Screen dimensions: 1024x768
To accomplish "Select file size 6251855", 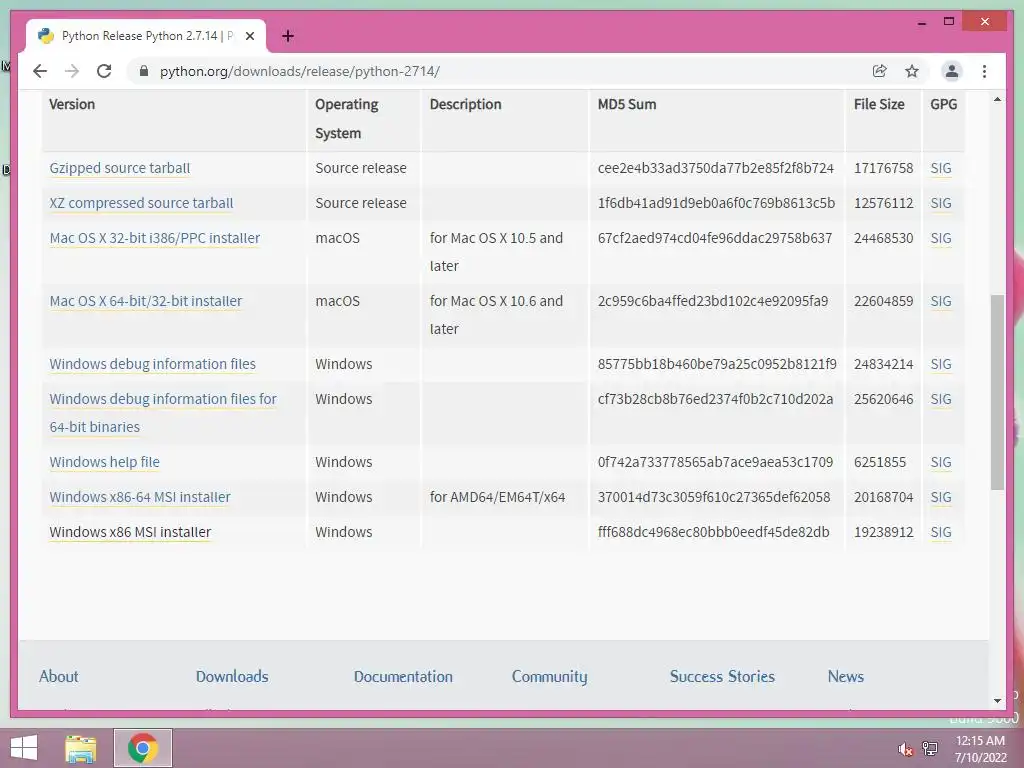I will [880, 462].
